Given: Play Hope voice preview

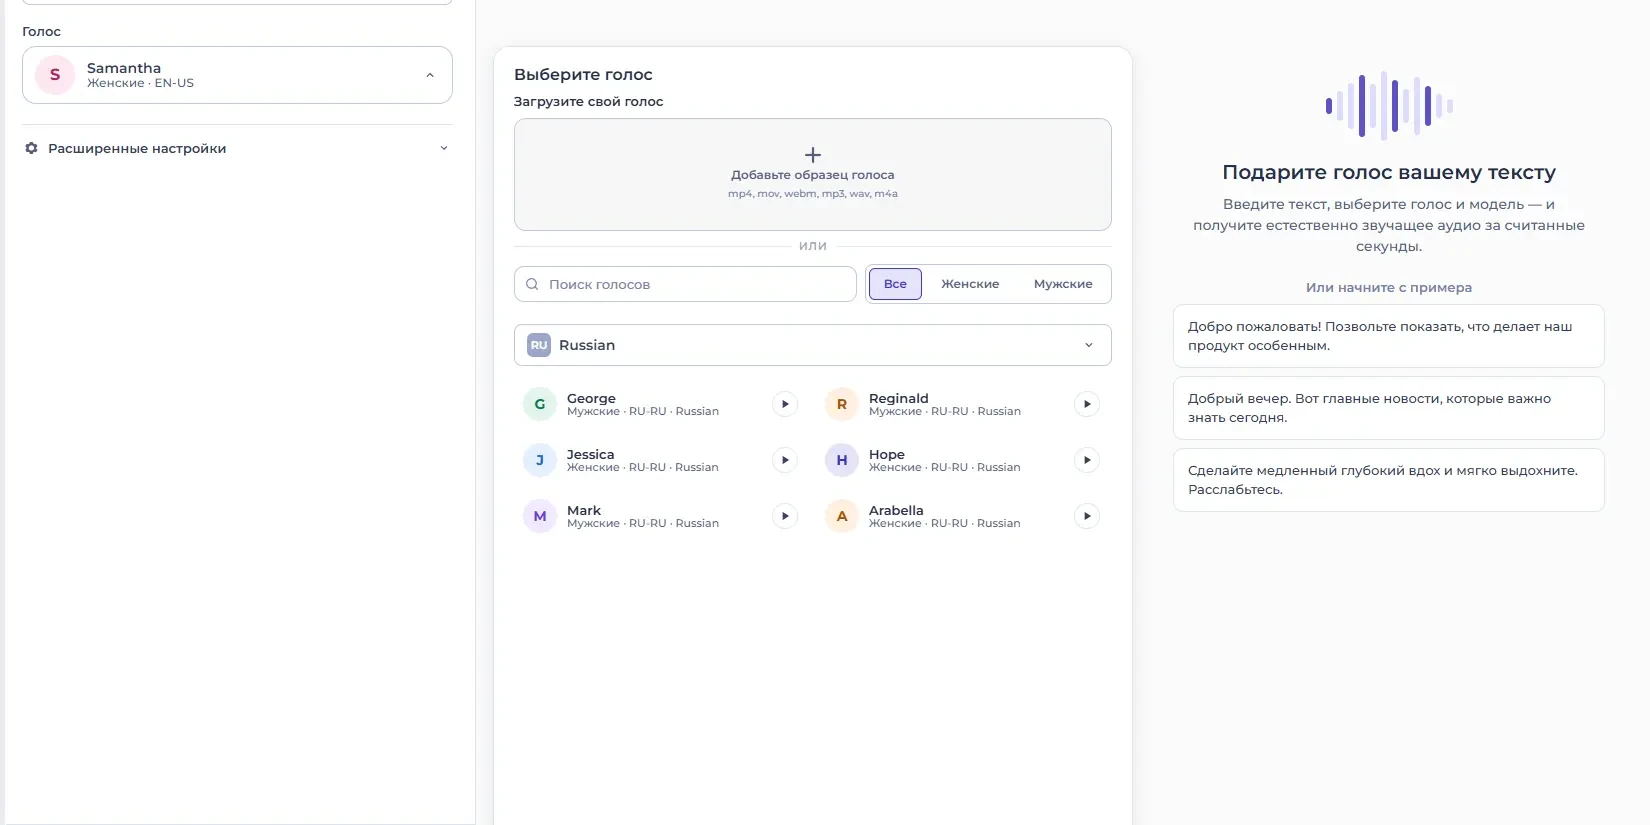Looking at the screenshot, I should pos(1087,460).
